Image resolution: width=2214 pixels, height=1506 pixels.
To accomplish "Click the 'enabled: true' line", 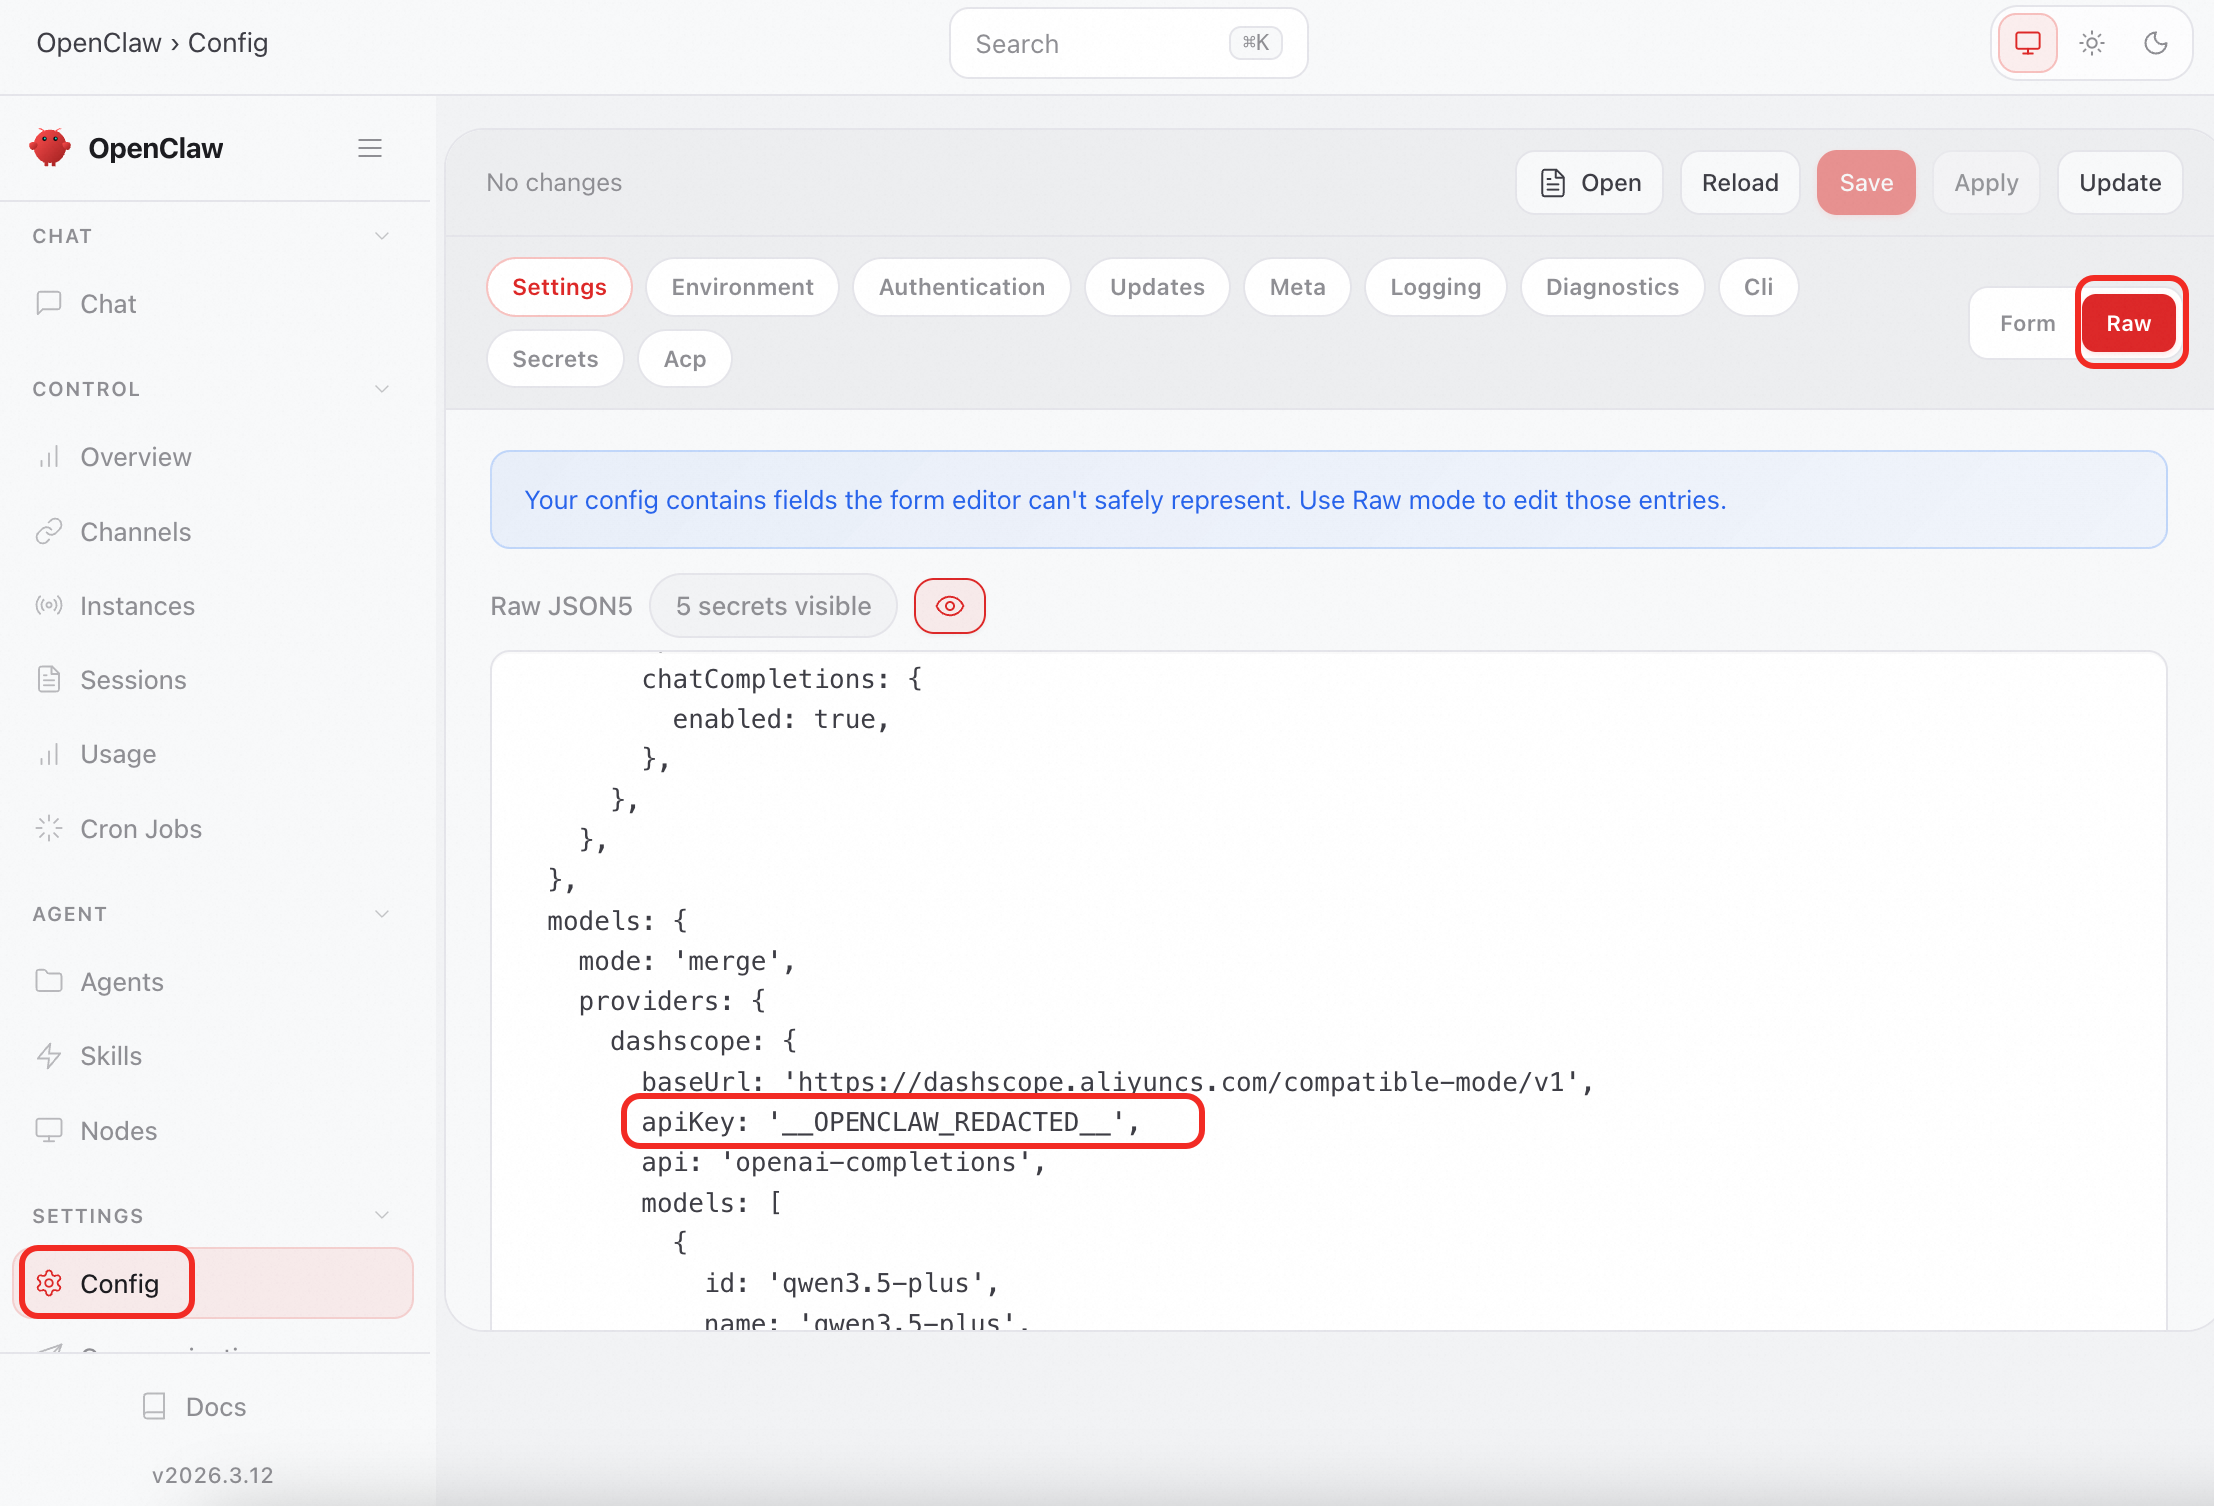I will coord(780,719).
